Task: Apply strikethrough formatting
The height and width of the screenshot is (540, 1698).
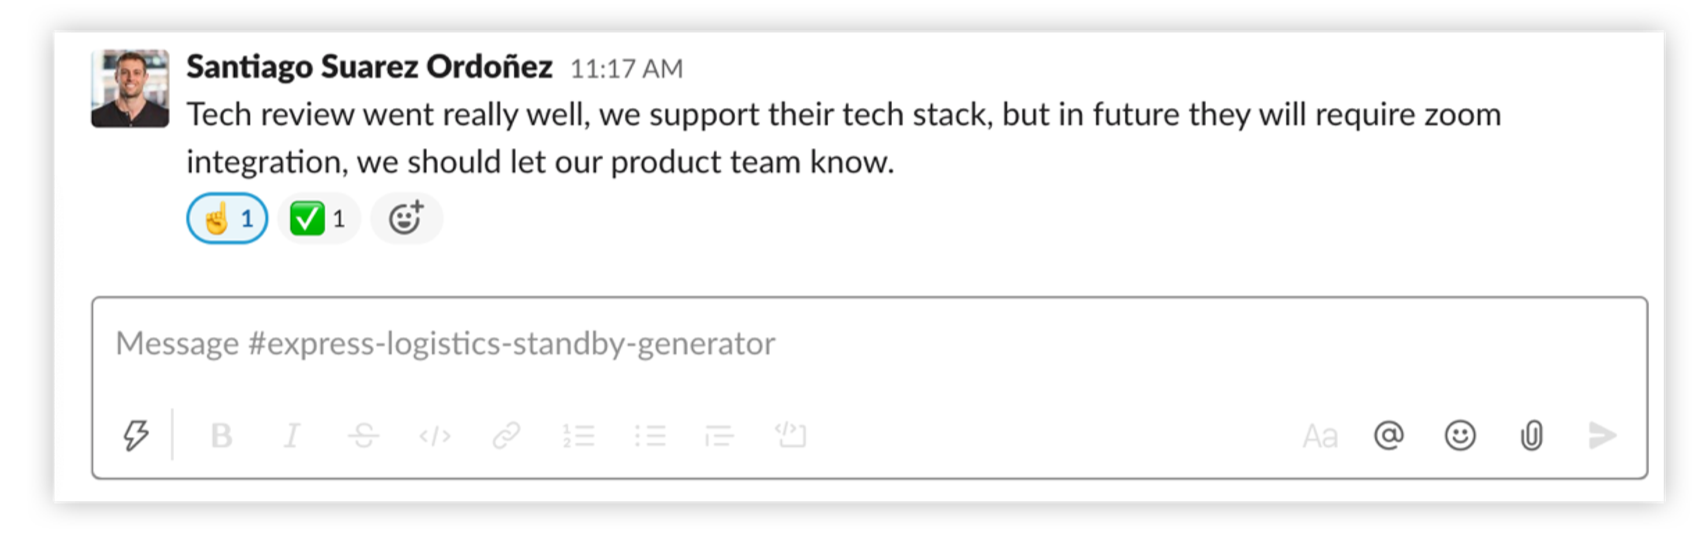Action: (x=363, y=436)
